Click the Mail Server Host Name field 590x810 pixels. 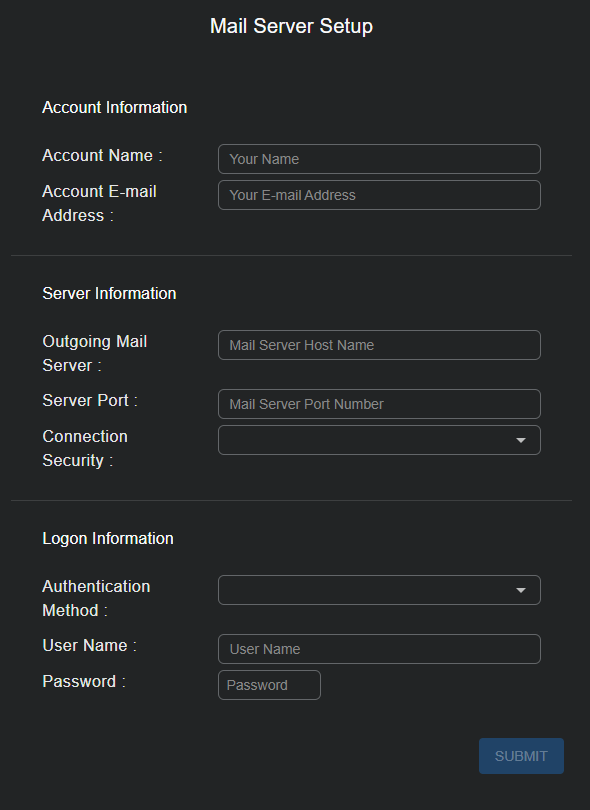coord(378,345)
